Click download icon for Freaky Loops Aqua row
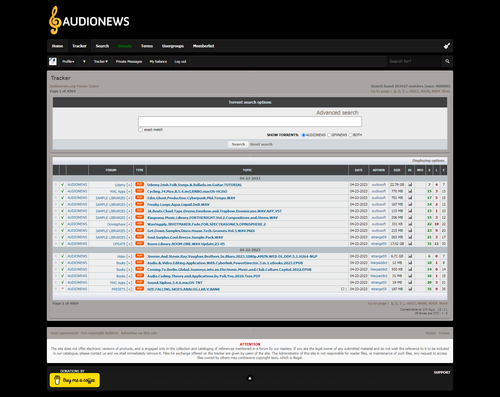 coord(410,204)
